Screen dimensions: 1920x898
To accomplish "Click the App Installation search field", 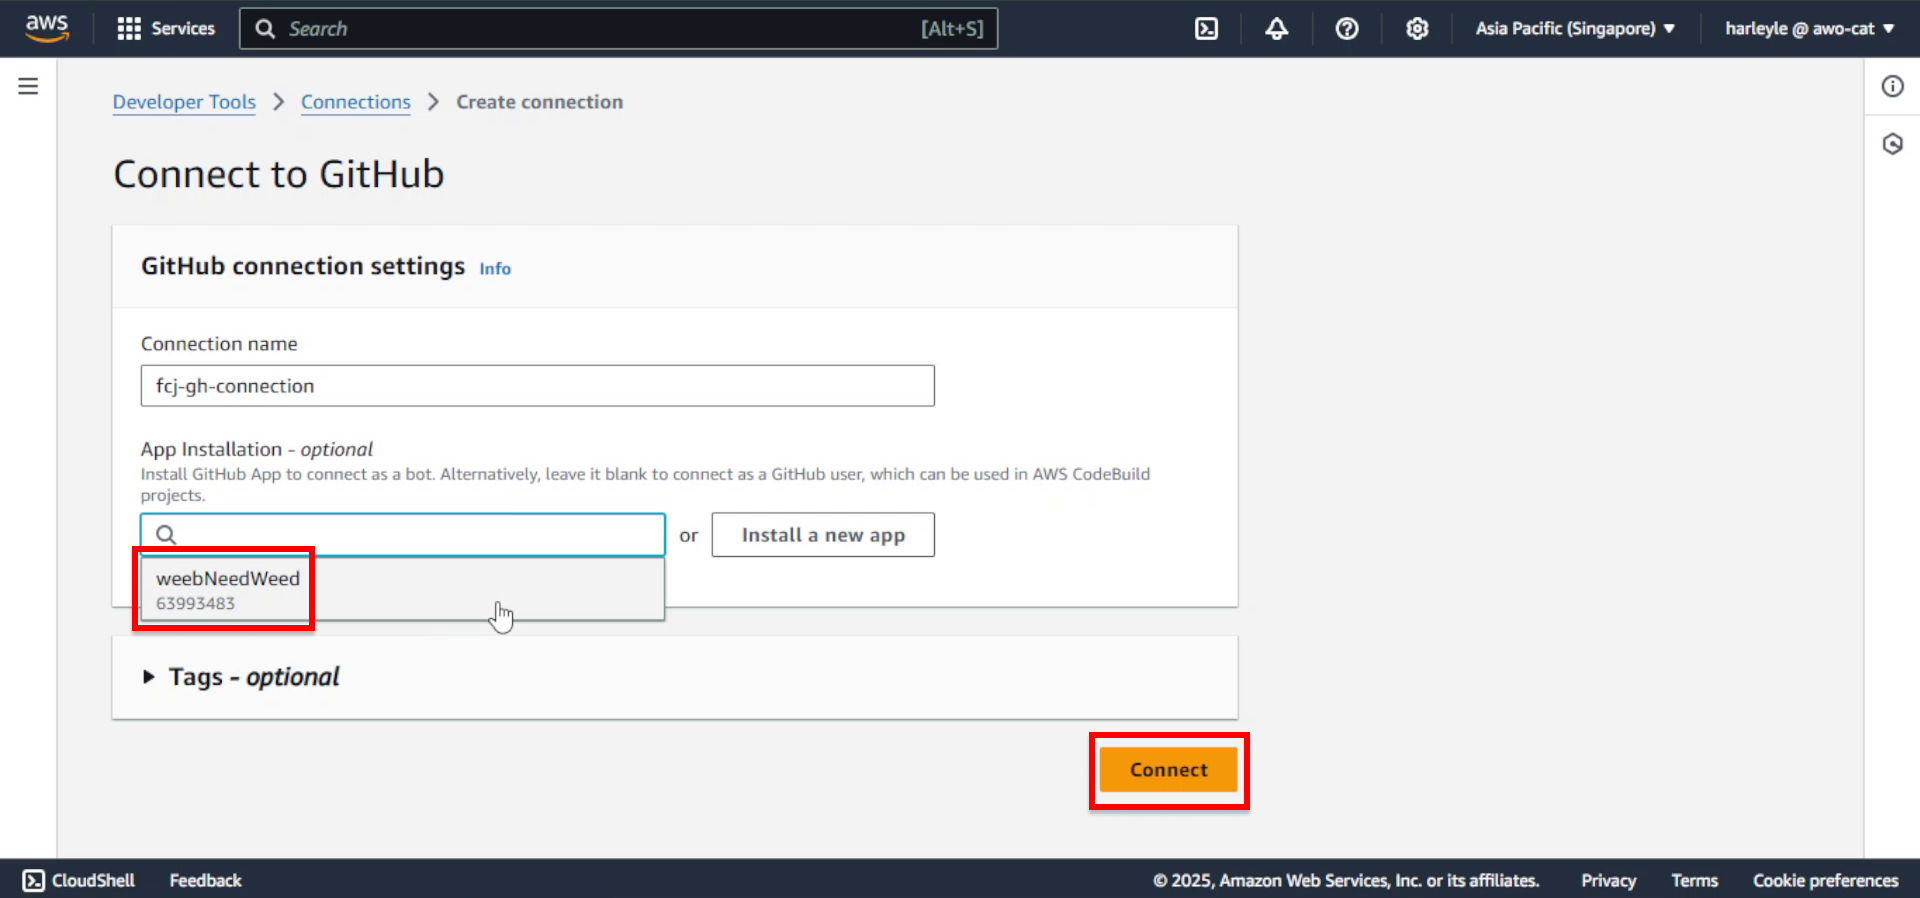I will (403, 535).
